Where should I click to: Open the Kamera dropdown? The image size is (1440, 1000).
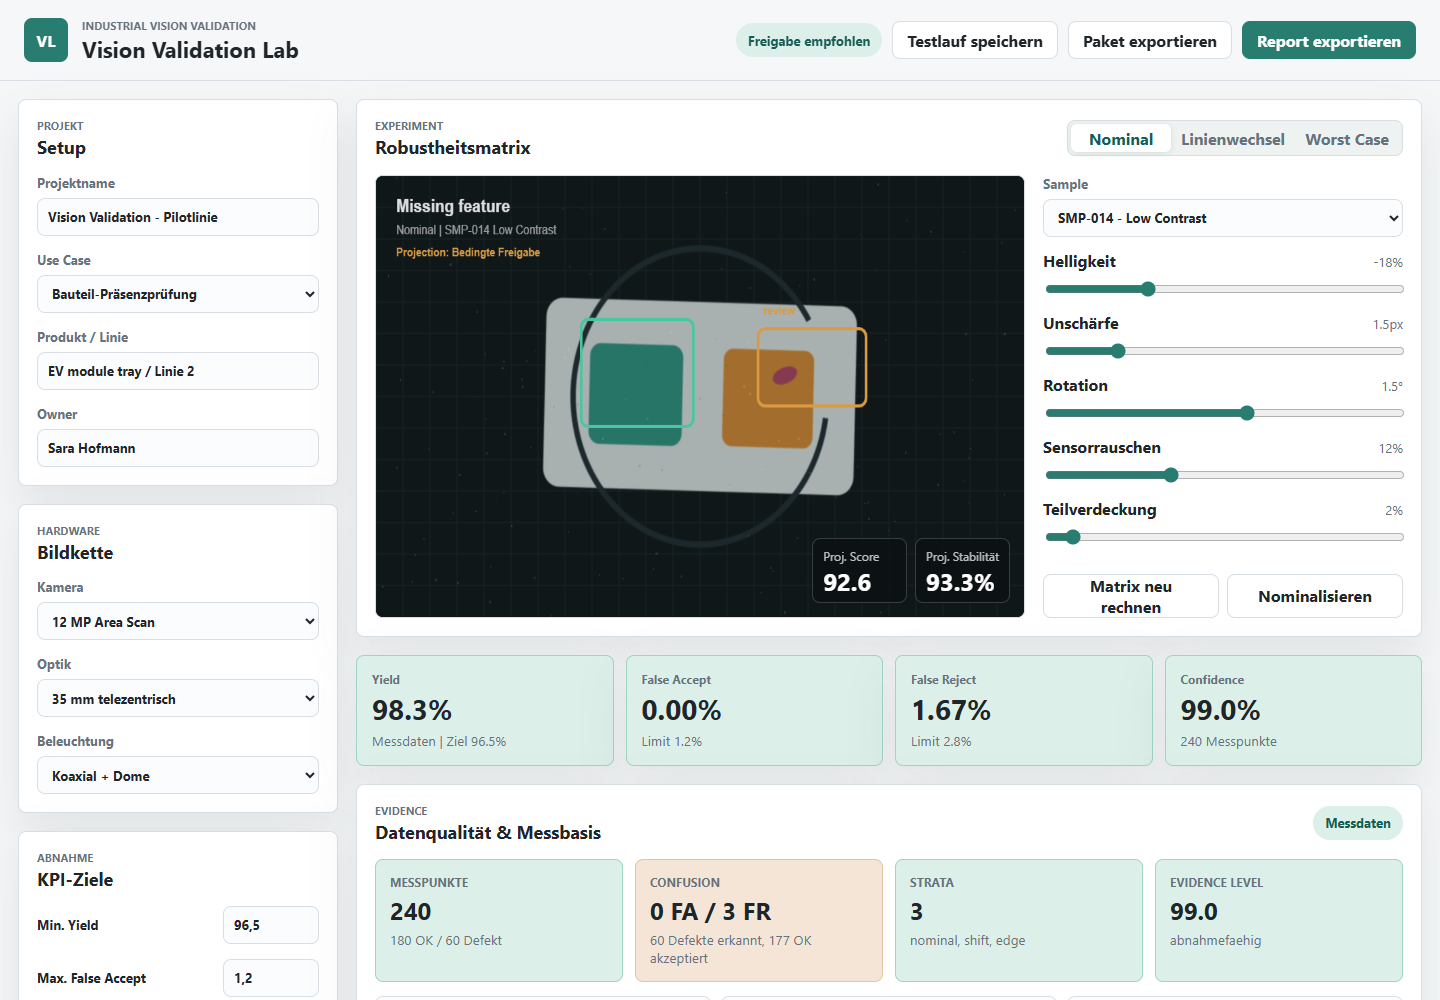click(x=178, y=621)
